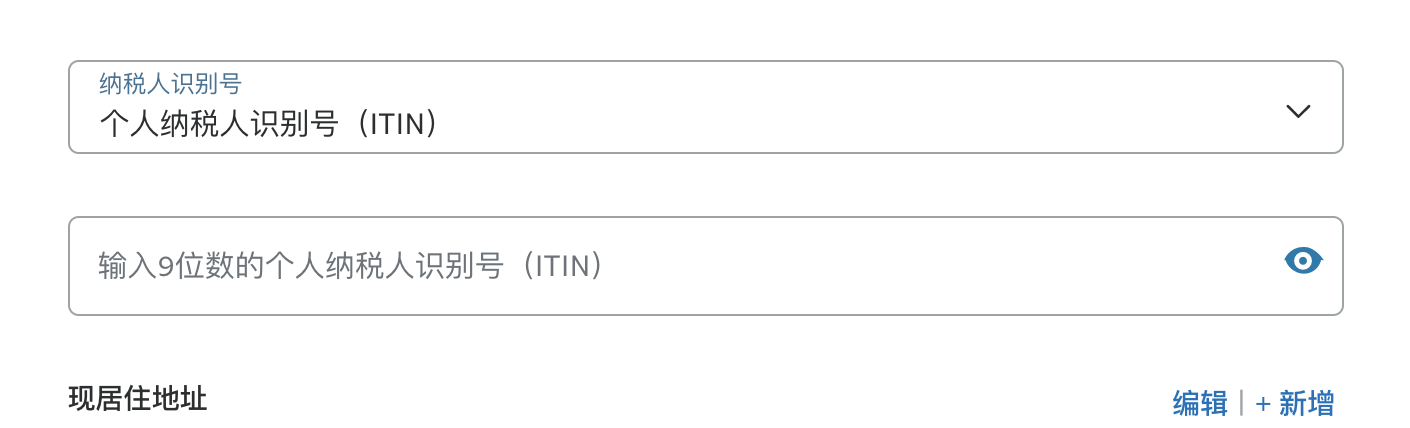Toggle ITIN visibility with the eye icon

click(1303, 262)
